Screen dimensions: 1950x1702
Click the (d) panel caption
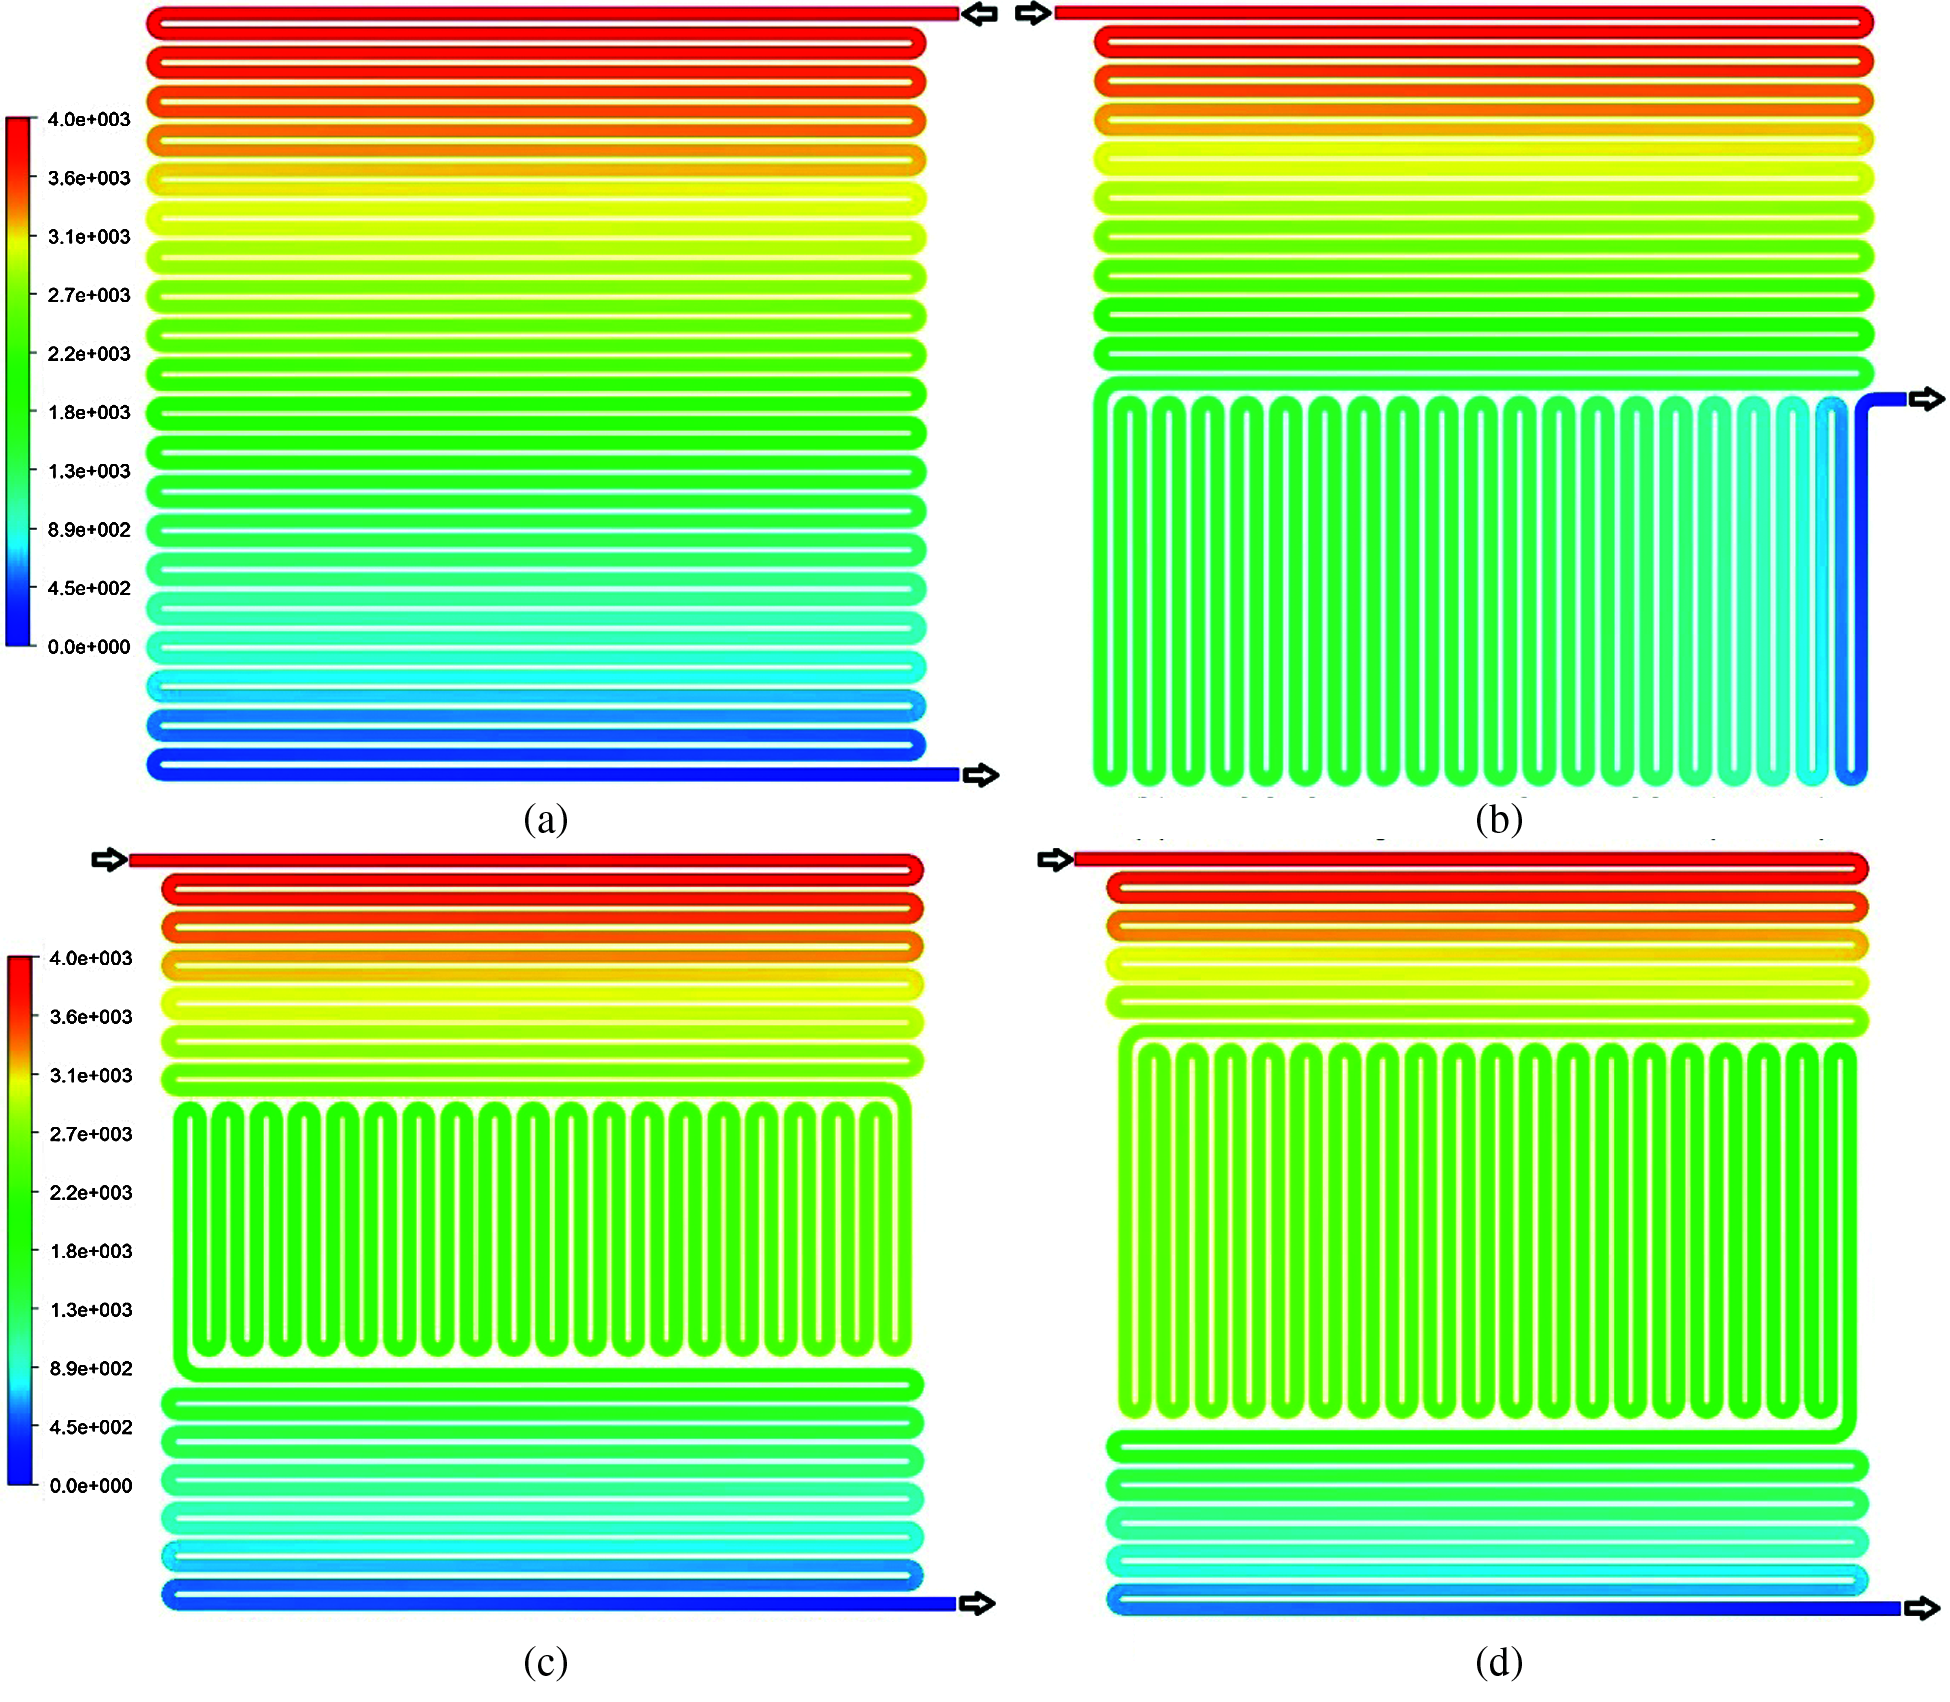click(x=1499, y=1661)
